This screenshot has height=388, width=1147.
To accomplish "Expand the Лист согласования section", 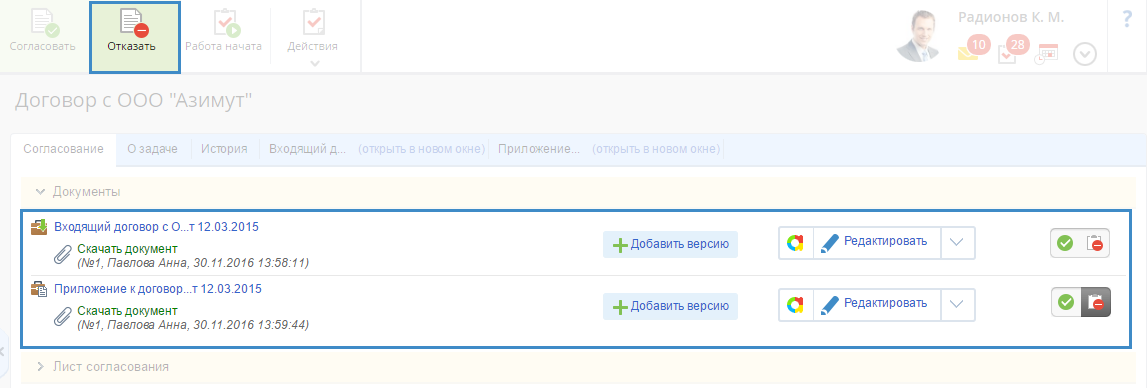I will coord(102,366).
